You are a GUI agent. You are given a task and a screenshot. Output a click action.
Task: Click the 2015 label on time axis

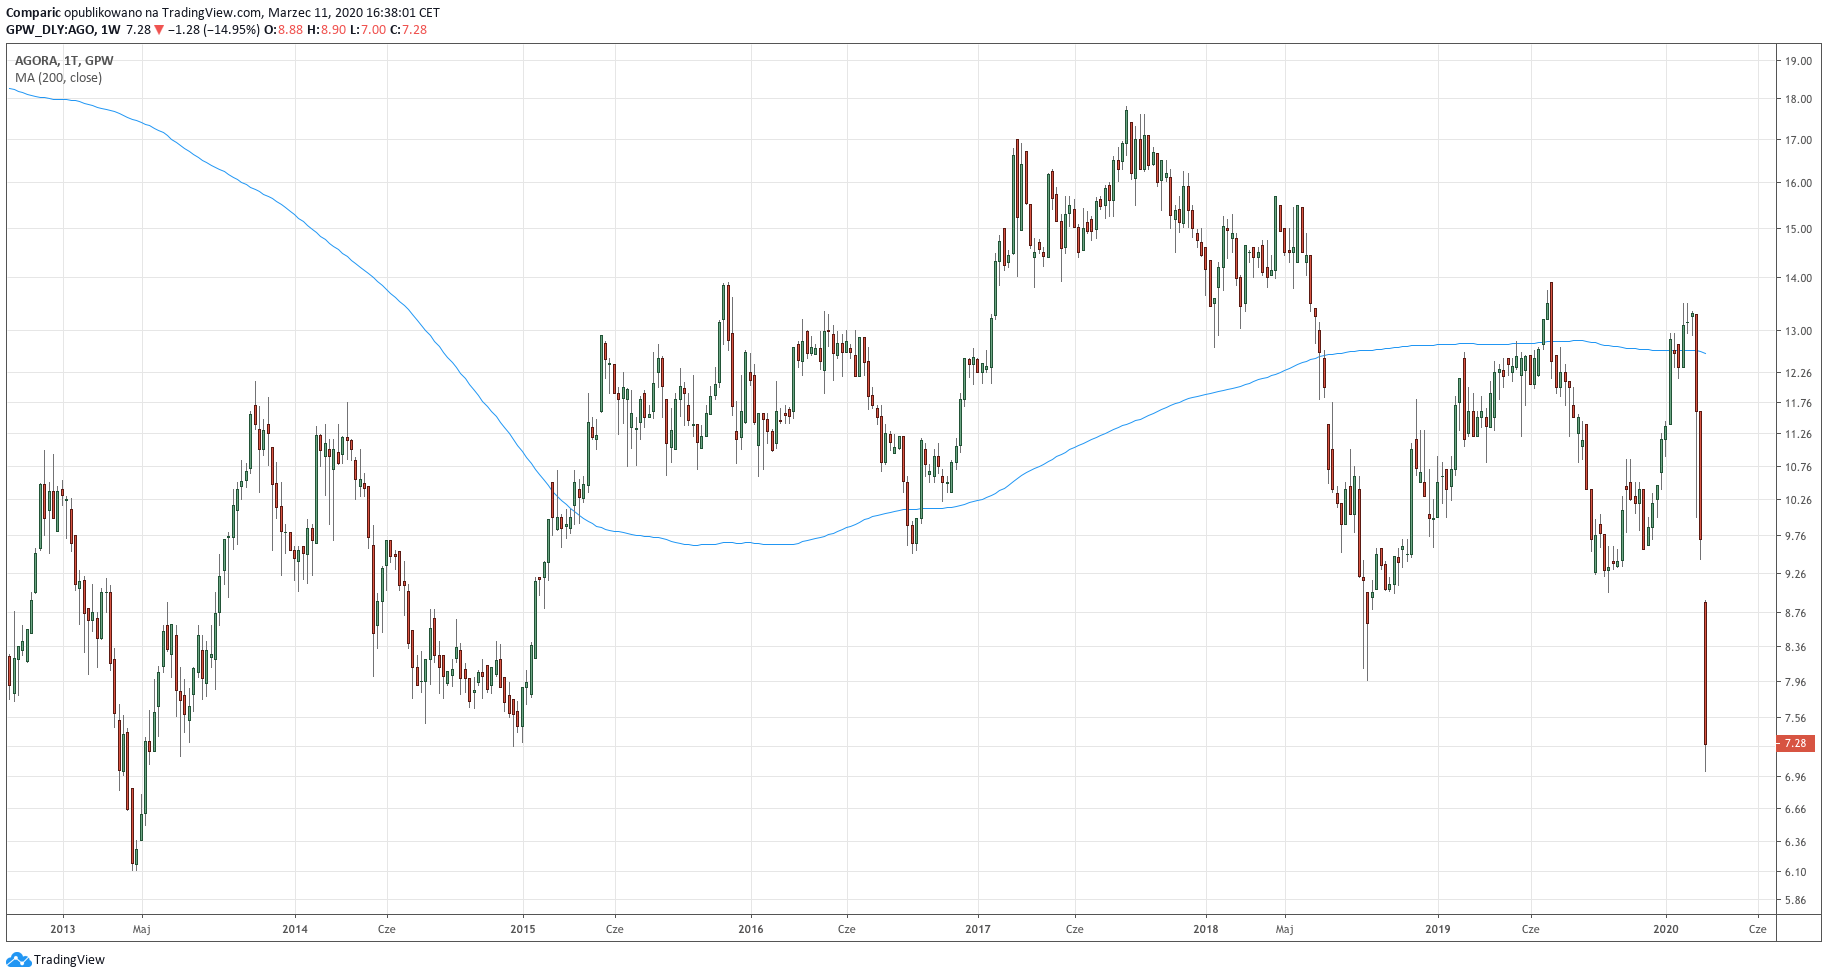[523, 929]
